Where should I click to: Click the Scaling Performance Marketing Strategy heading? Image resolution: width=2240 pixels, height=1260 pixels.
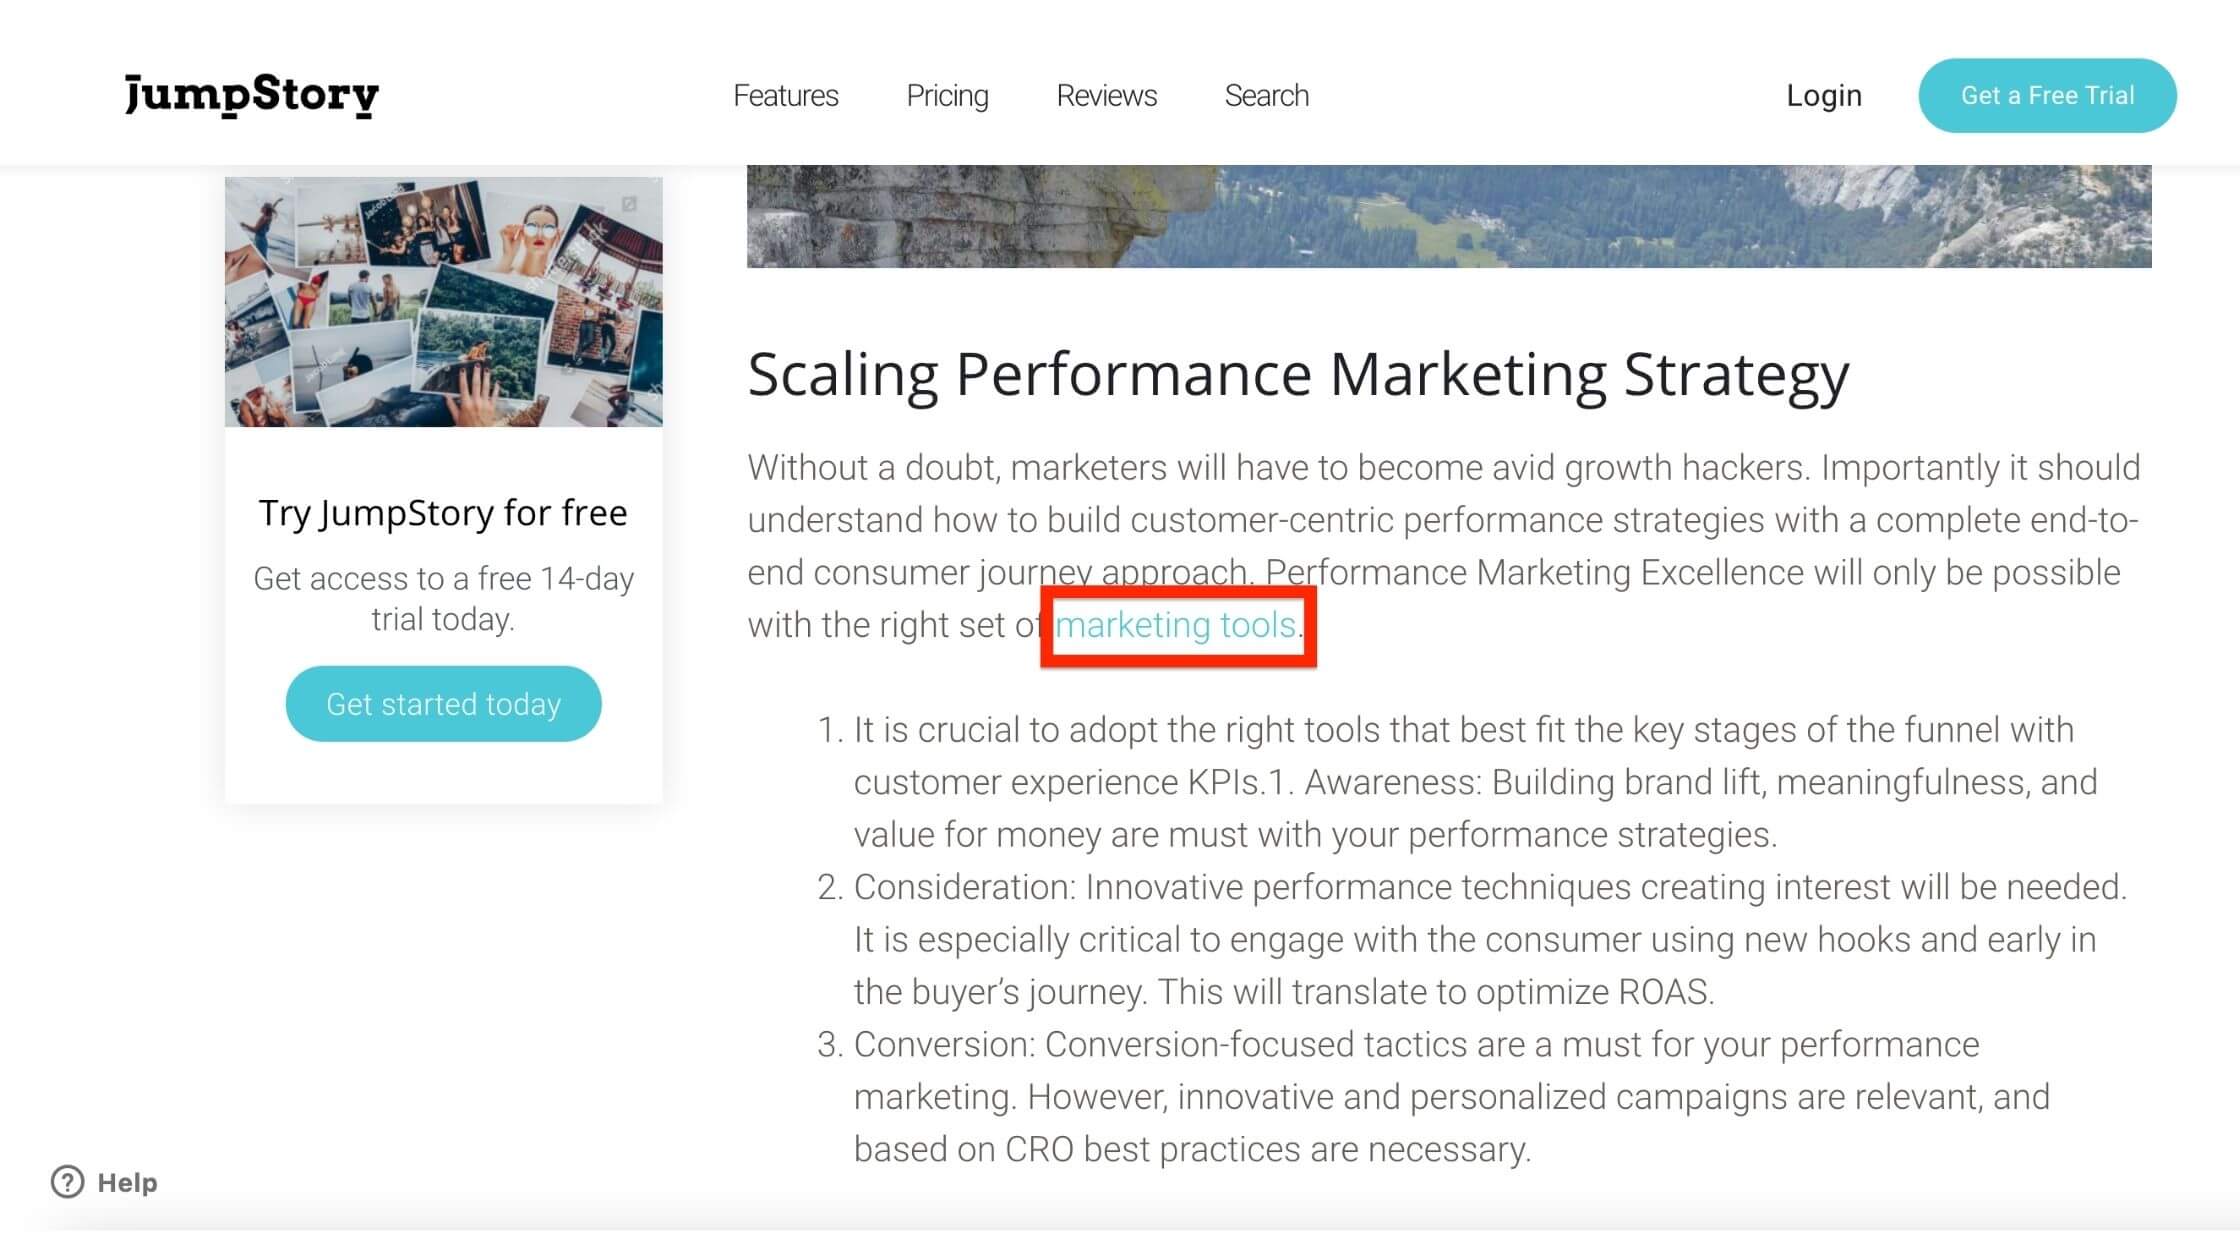pyautogui.click(x=1298, y=375)
